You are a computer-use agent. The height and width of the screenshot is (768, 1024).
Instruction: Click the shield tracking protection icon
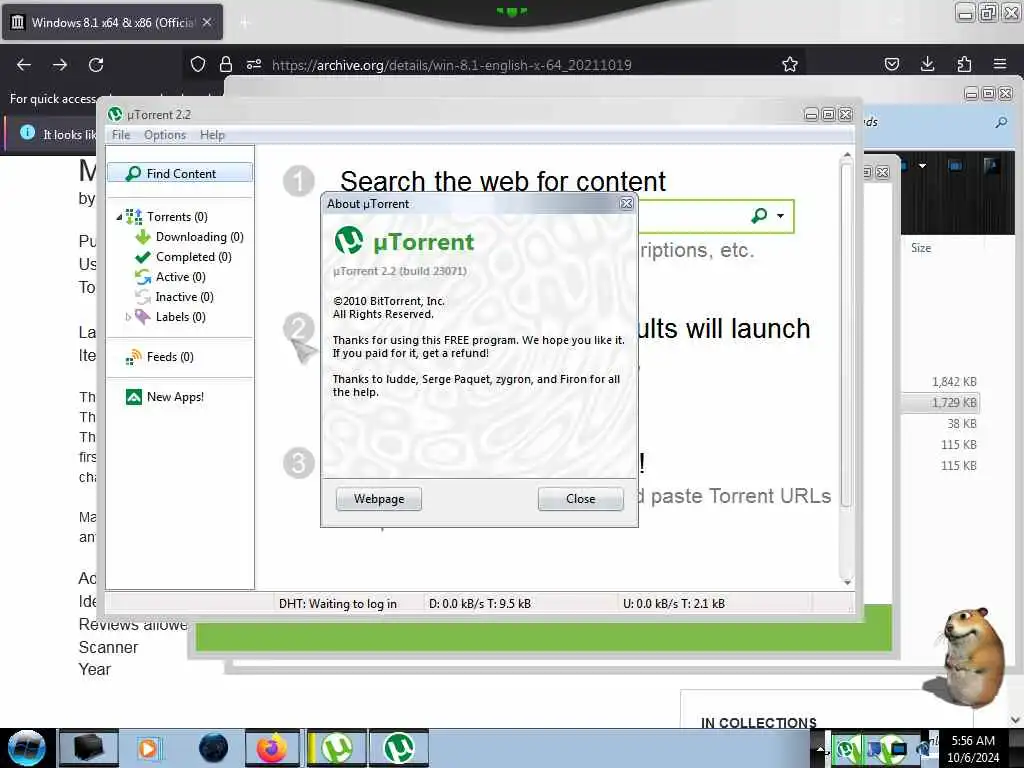point(198,64)
